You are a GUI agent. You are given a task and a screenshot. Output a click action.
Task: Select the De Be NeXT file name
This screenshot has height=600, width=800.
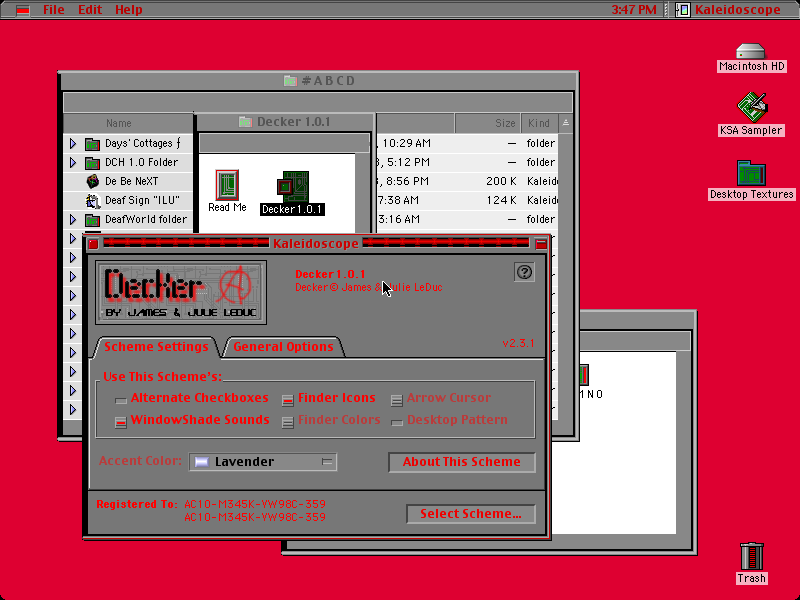(x=132, y=182)
